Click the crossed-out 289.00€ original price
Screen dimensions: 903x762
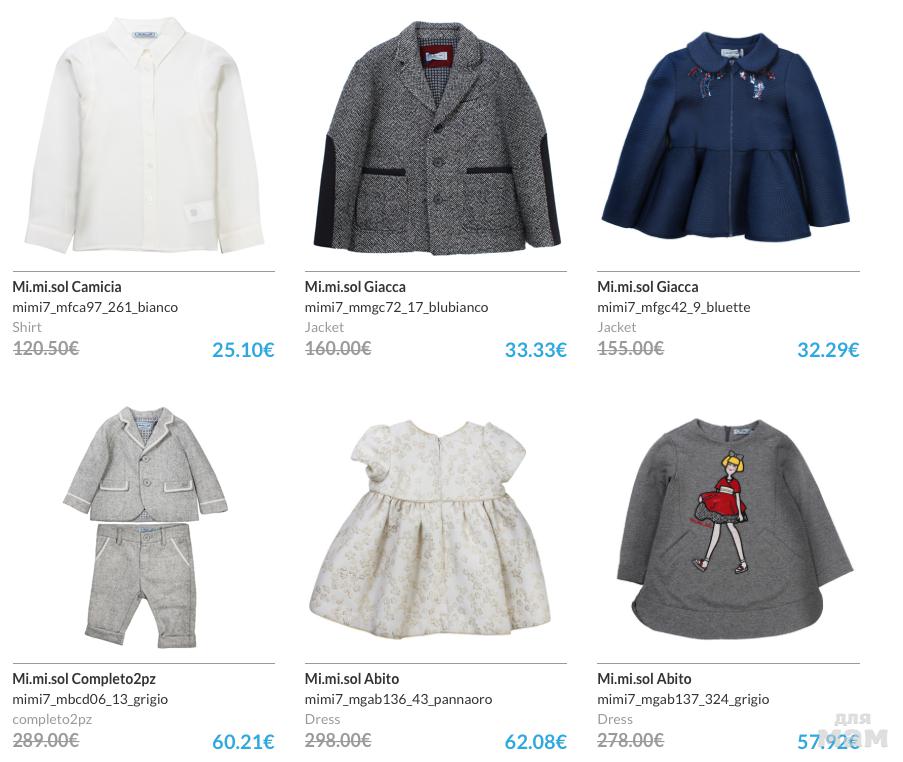45,740
